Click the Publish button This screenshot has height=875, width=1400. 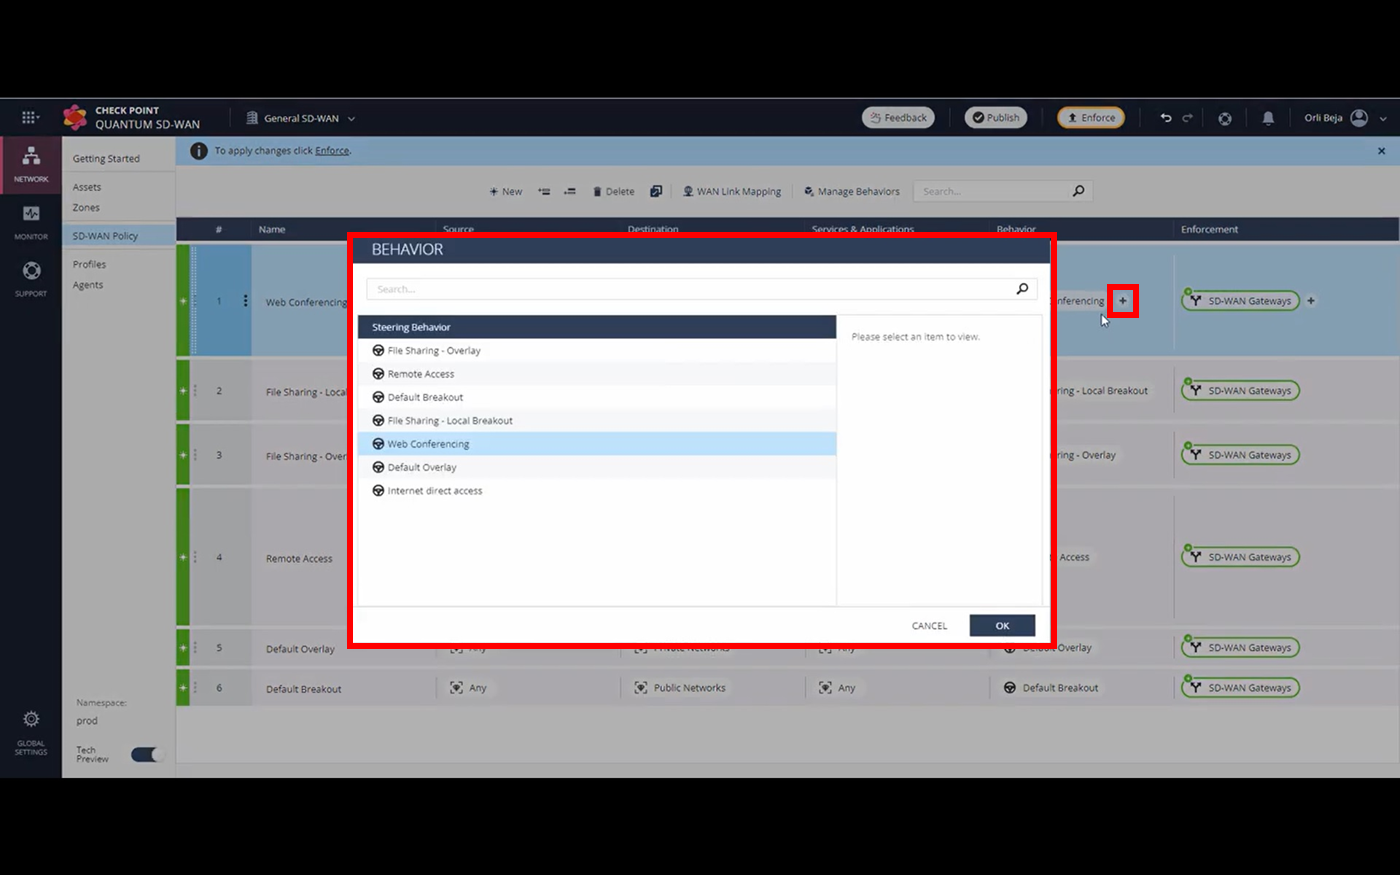pyautogui.click(x=996, y=118)
